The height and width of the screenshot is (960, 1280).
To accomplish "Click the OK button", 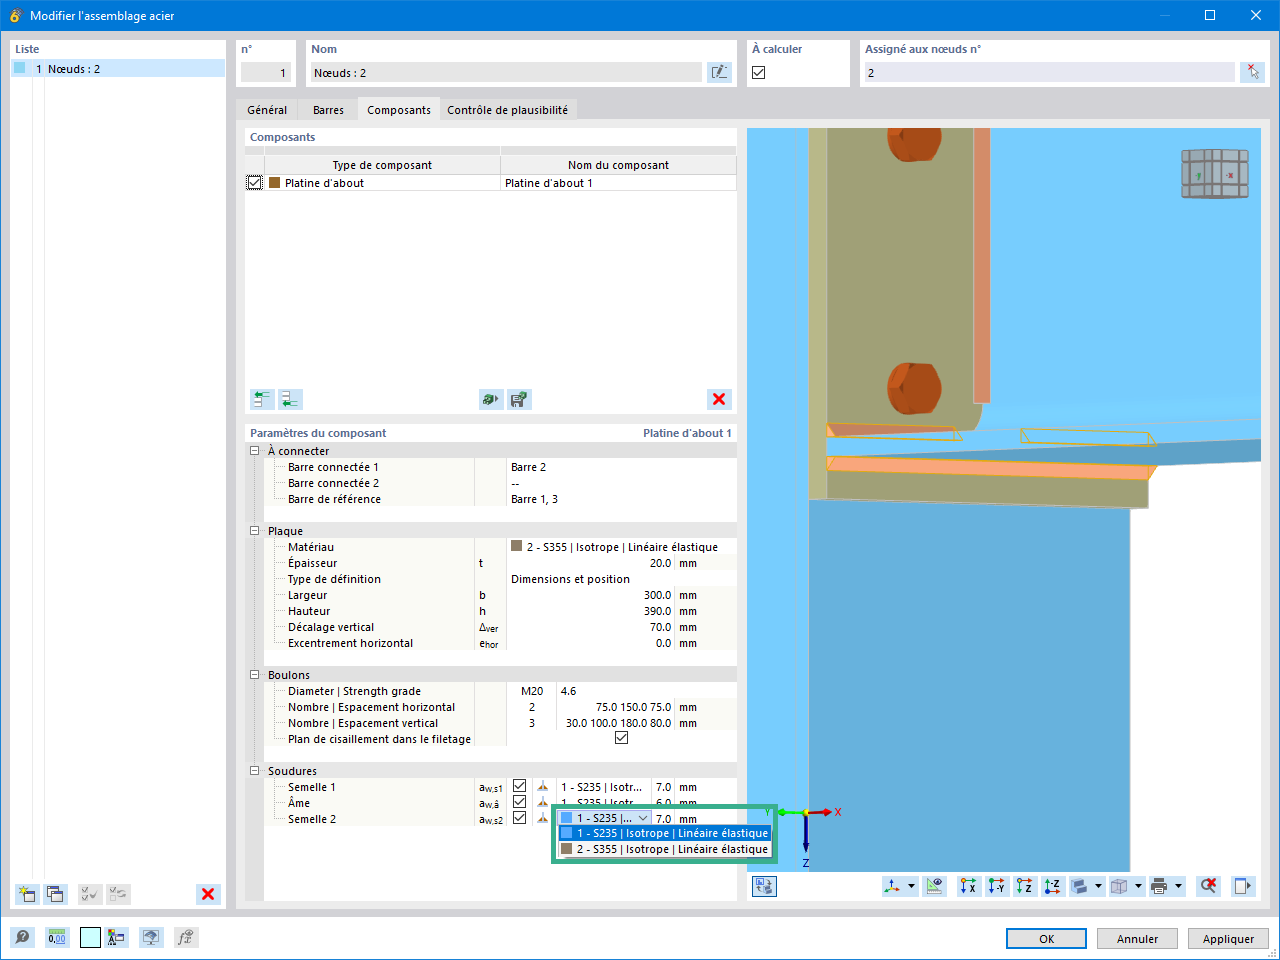I will [x=1046, y=939].
